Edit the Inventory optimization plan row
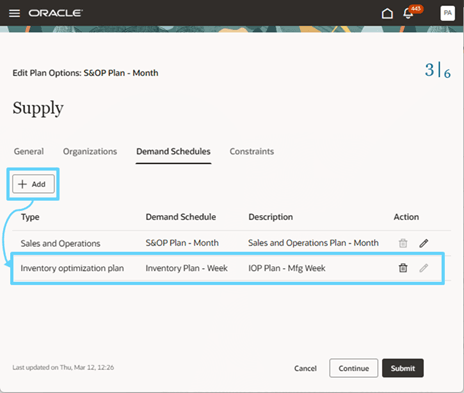 click(424, 268)
